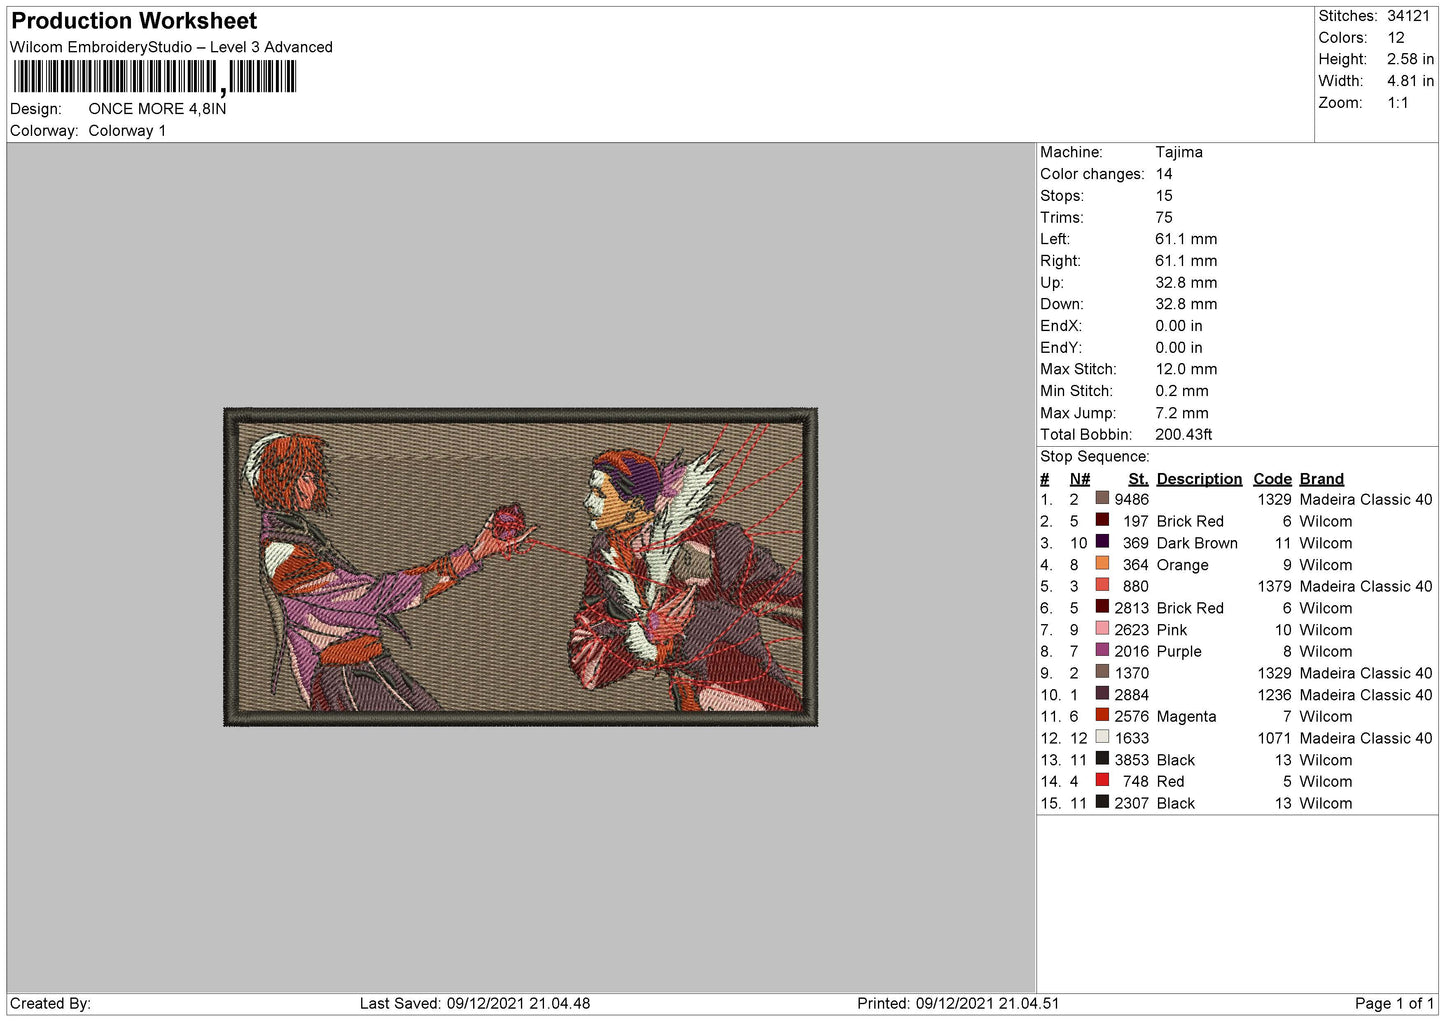Click 'Page 1 of 1' in footer
The image size is (1445, 1021).
click(1394, 1003)
